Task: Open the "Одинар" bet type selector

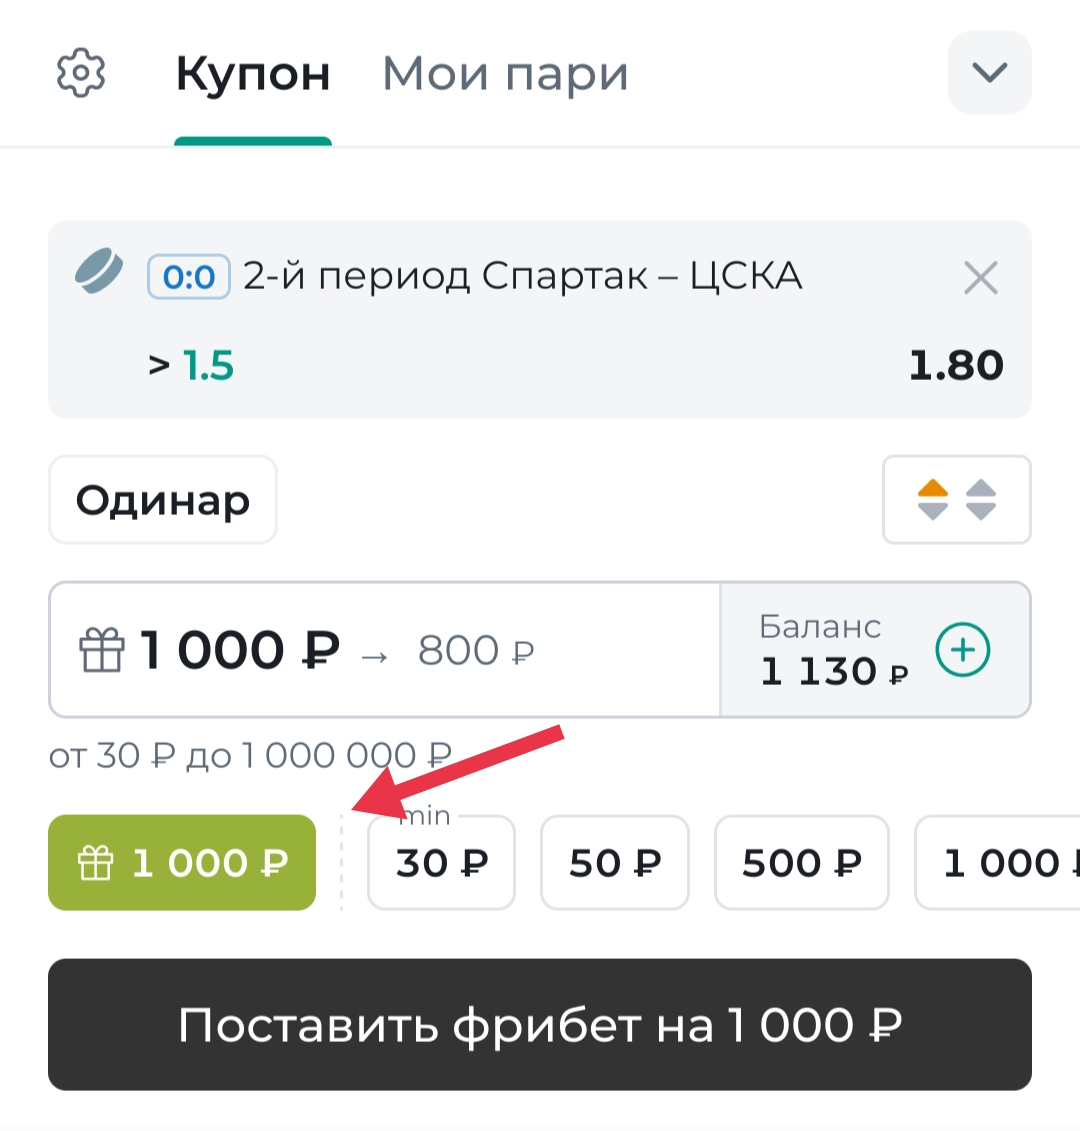Action: tap(162, 499)
